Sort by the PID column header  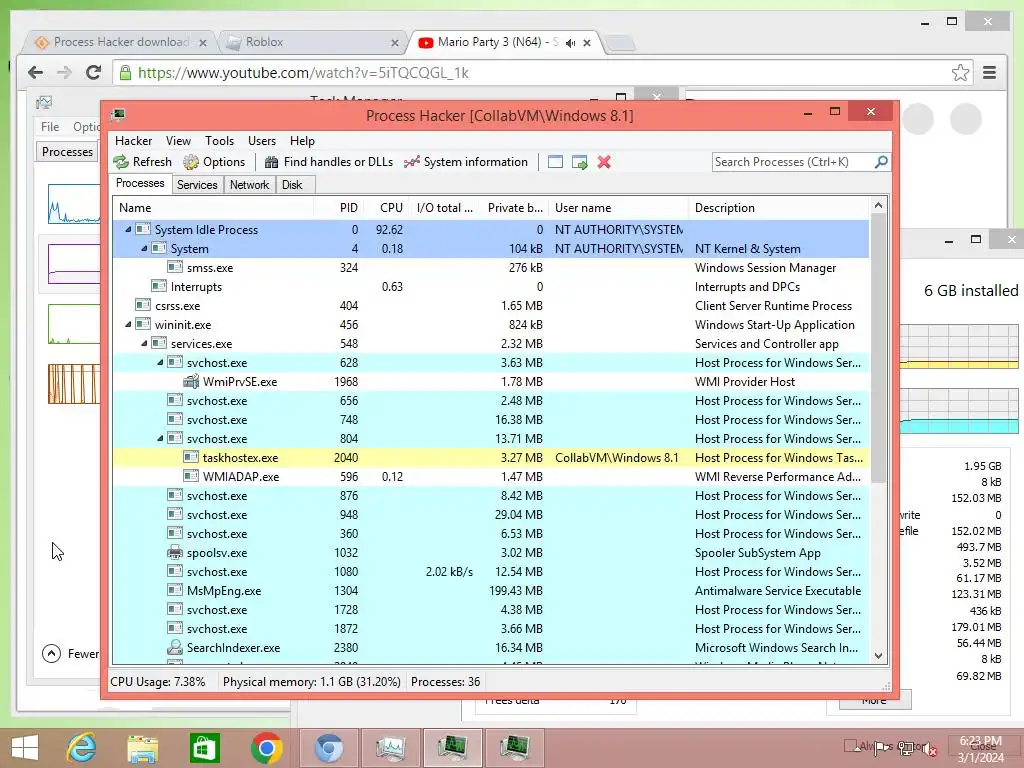[340, 208]
